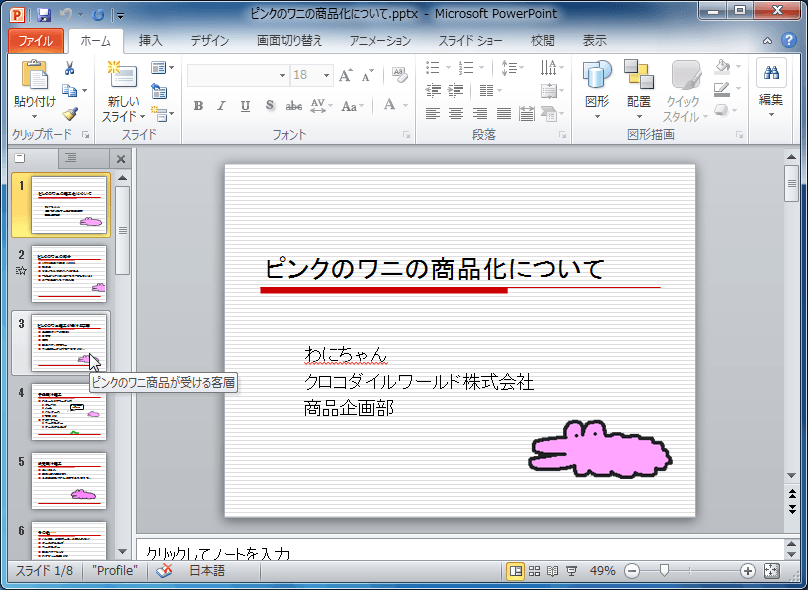Click "Profile" theme name in status bar
Viewport: 808px width, 590px height.
[x=115, y=570]
